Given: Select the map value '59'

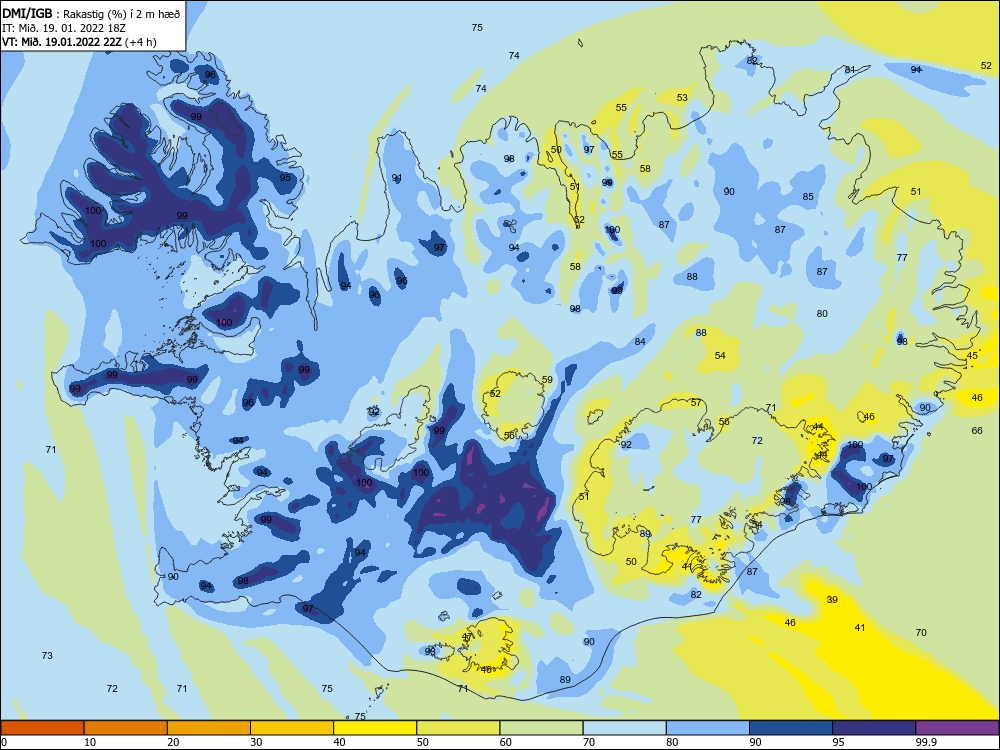Looking at the screenshot, I should coord(547,379).
